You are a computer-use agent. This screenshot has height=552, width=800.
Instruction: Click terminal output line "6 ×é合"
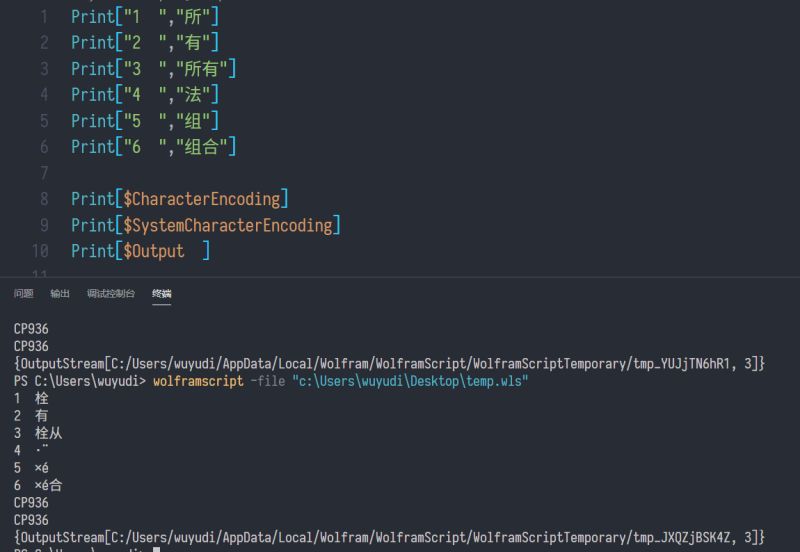[x=38, y=485]
